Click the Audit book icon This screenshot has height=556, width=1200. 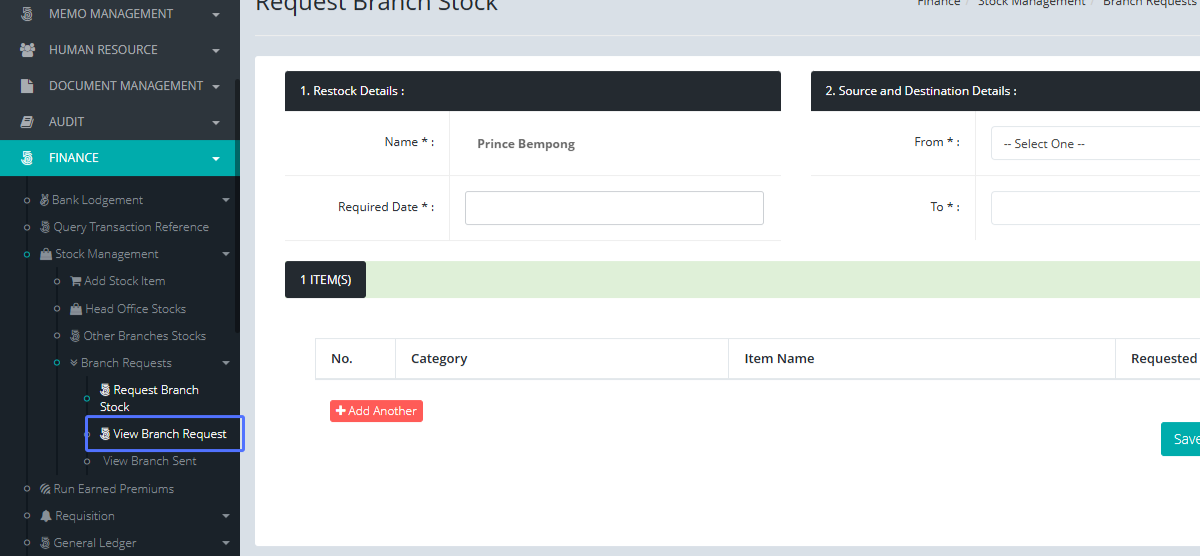28,122
